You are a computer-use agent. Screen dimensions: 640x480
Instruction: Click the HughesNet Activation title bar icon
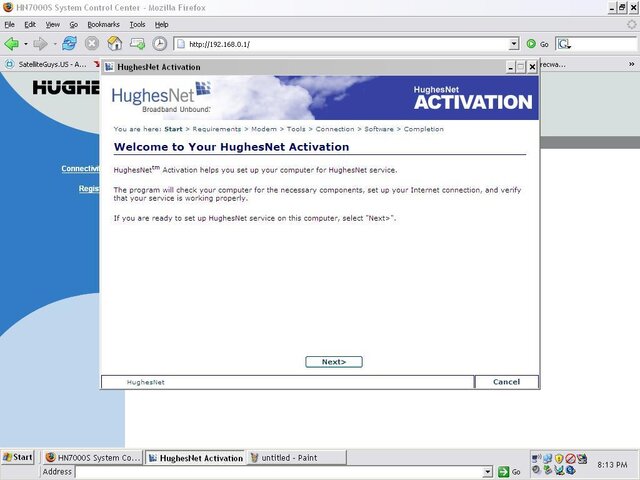109,67
